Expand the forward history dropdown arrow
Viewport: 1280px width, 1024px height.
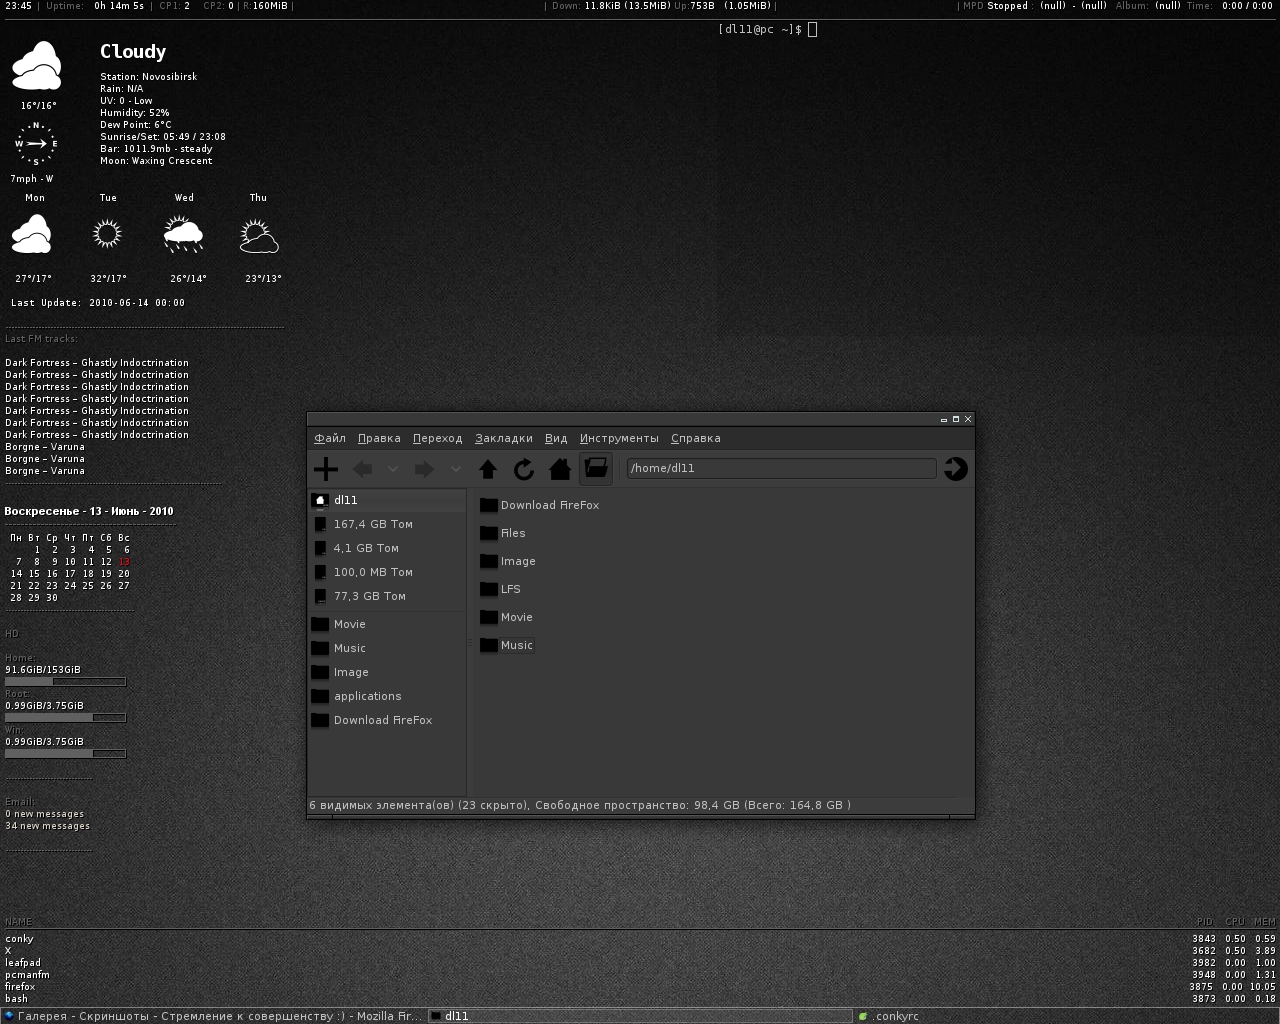(x=455, y=469)
